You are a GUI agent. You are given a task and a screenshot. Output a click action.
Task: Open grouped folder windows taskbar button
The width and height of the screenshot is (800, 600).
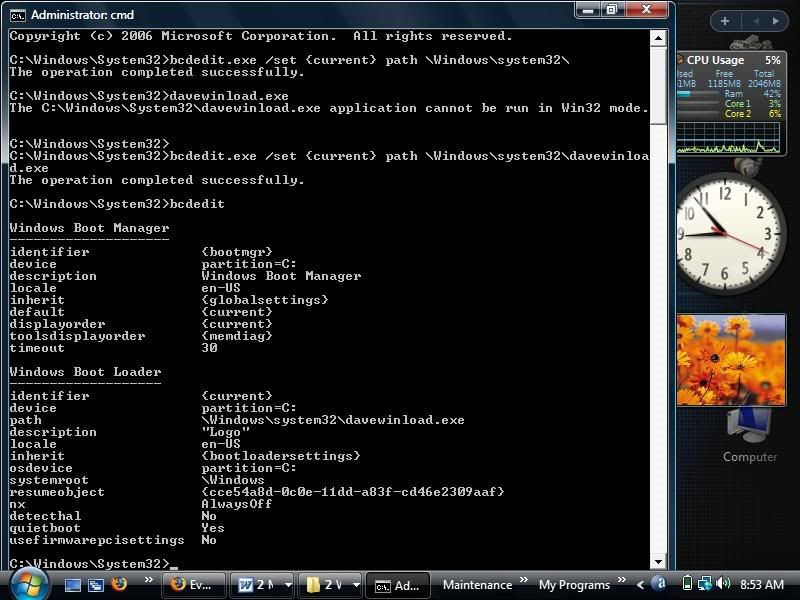coord(330,585)
